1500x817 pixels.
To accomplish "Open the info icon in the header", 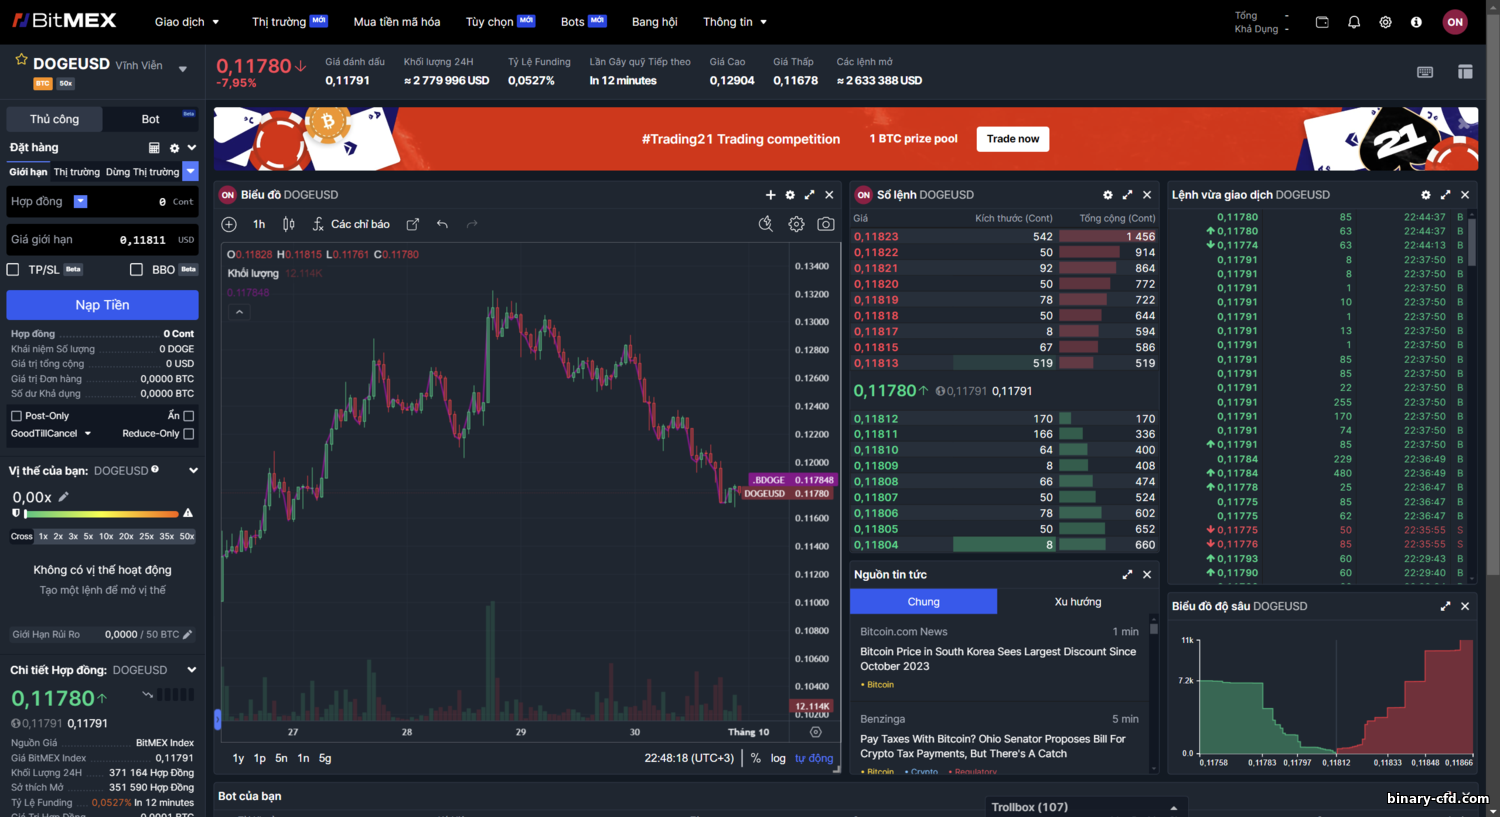I will 1416,22.
